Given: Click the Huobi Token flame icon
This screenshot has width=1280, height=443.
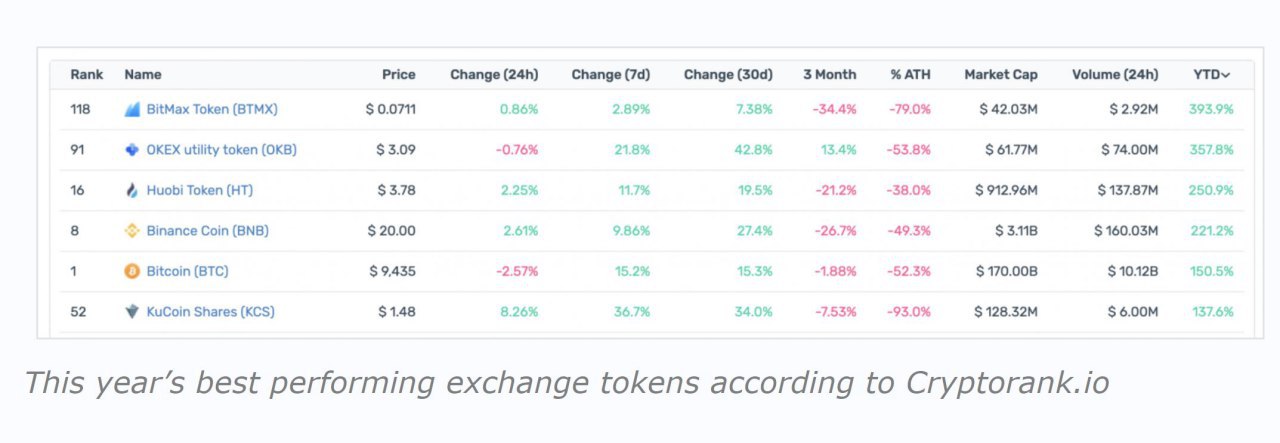Looking at the screenshot, I should 132,190.
